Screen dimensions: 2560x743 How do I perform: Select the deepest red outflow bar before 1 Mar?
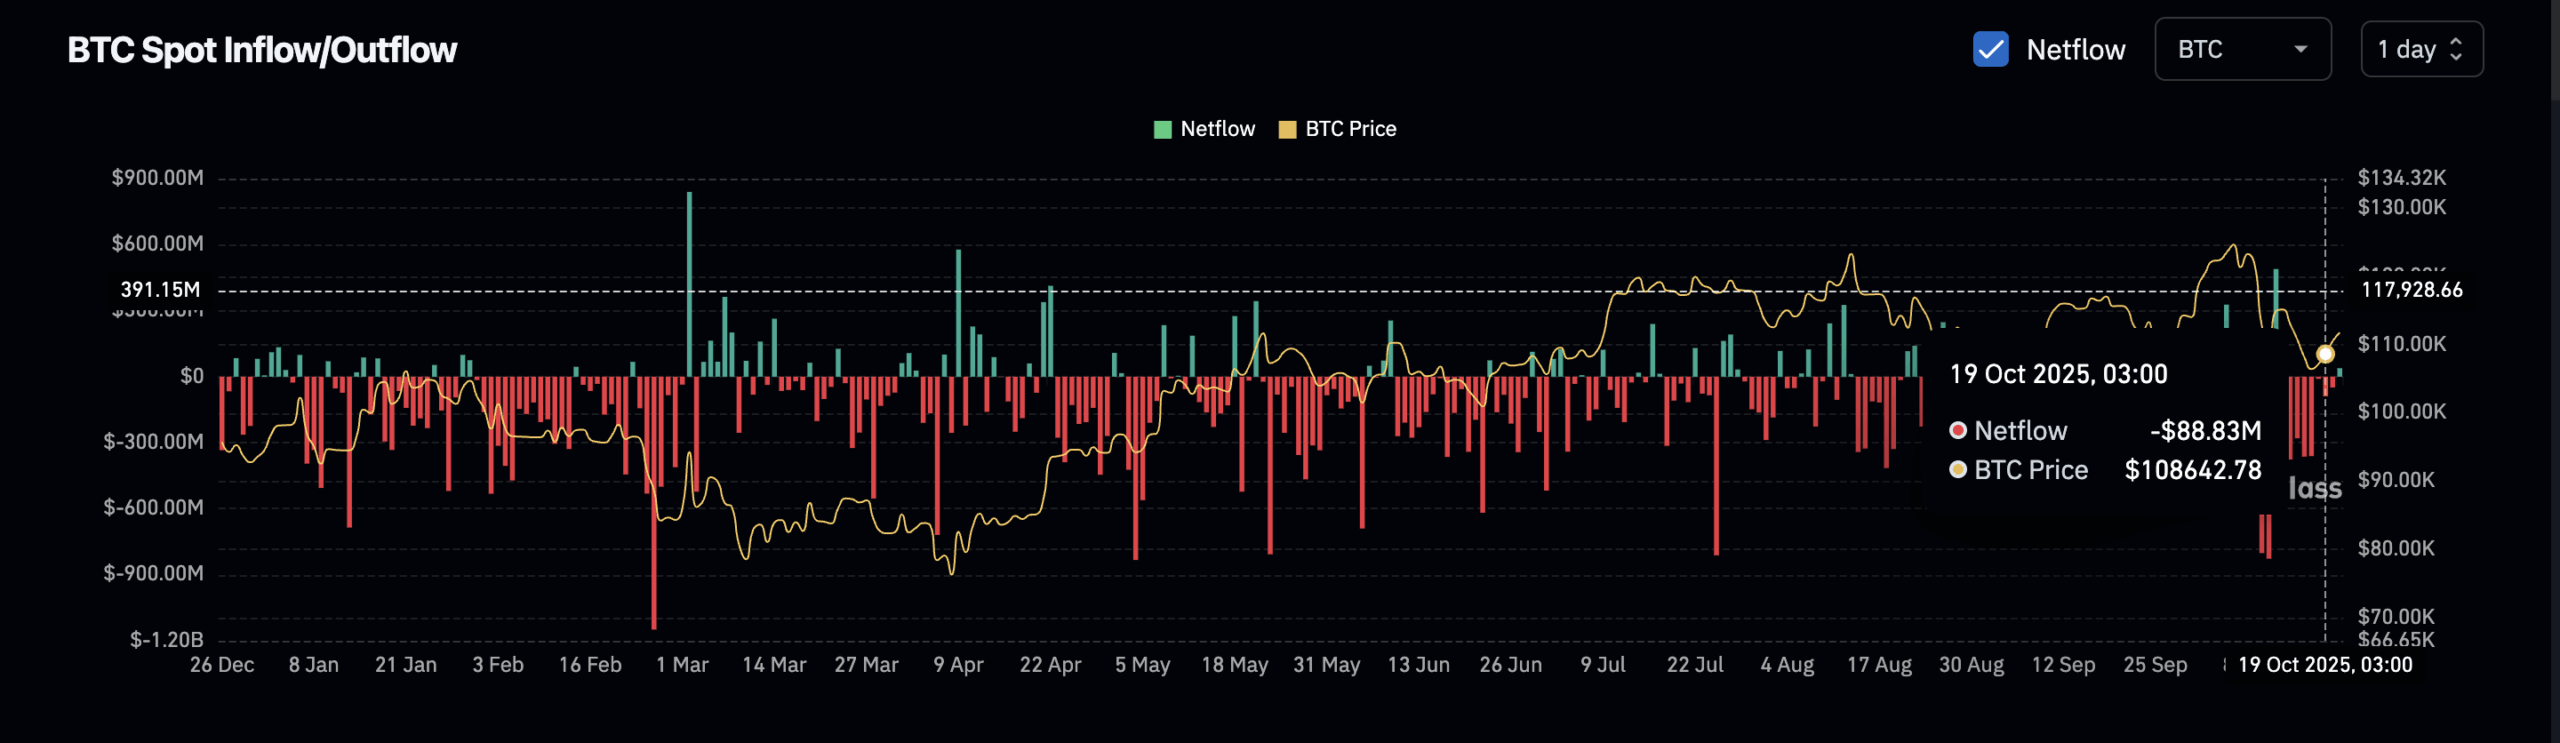click(x=654, y=500)
